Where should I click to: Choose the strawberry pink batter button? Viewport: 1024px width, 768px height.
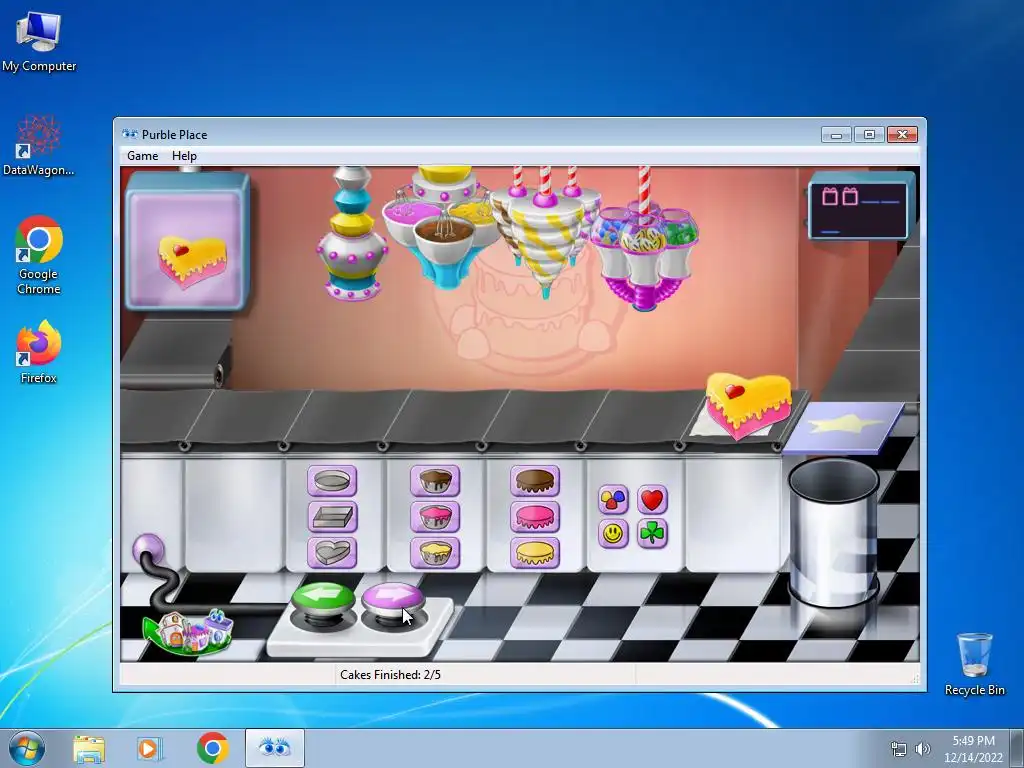[x=435, y=517]
